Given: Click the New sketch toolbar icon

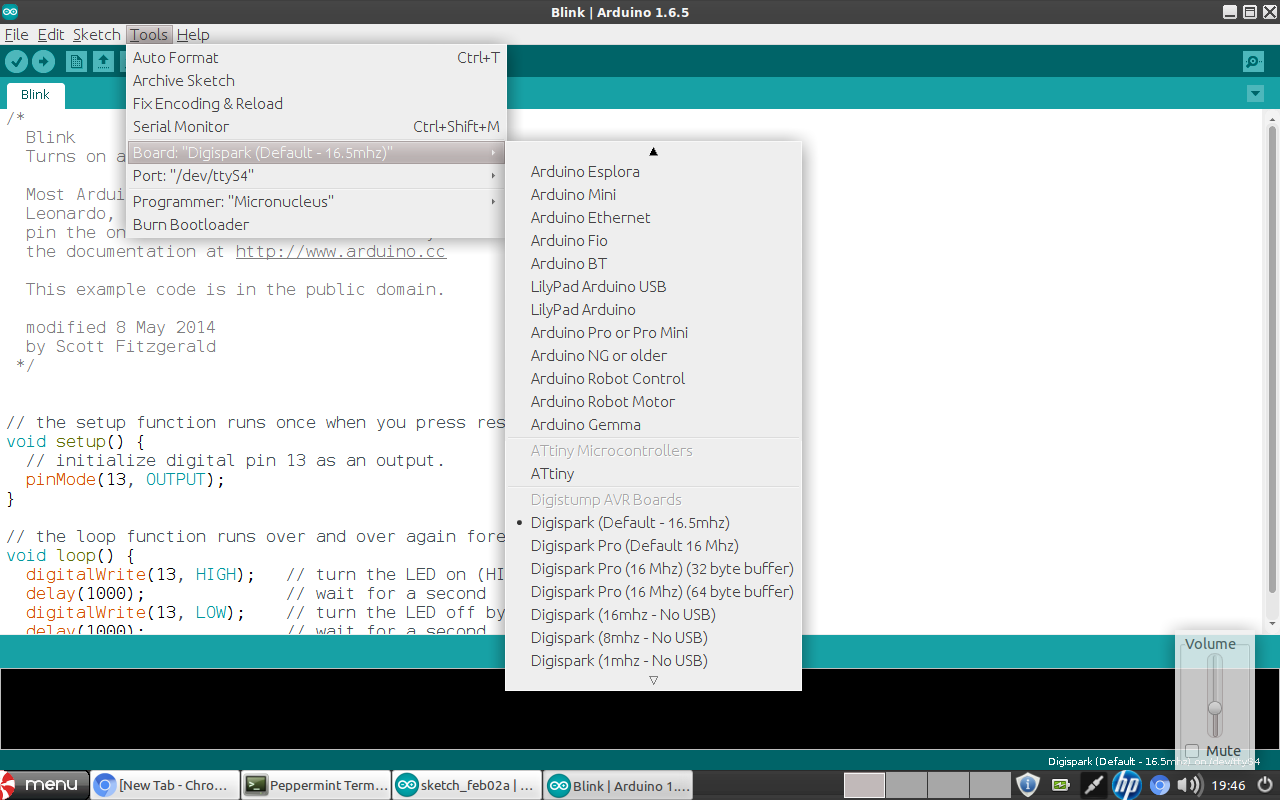Looking at the screenshot, I should (x=76, y=62).
